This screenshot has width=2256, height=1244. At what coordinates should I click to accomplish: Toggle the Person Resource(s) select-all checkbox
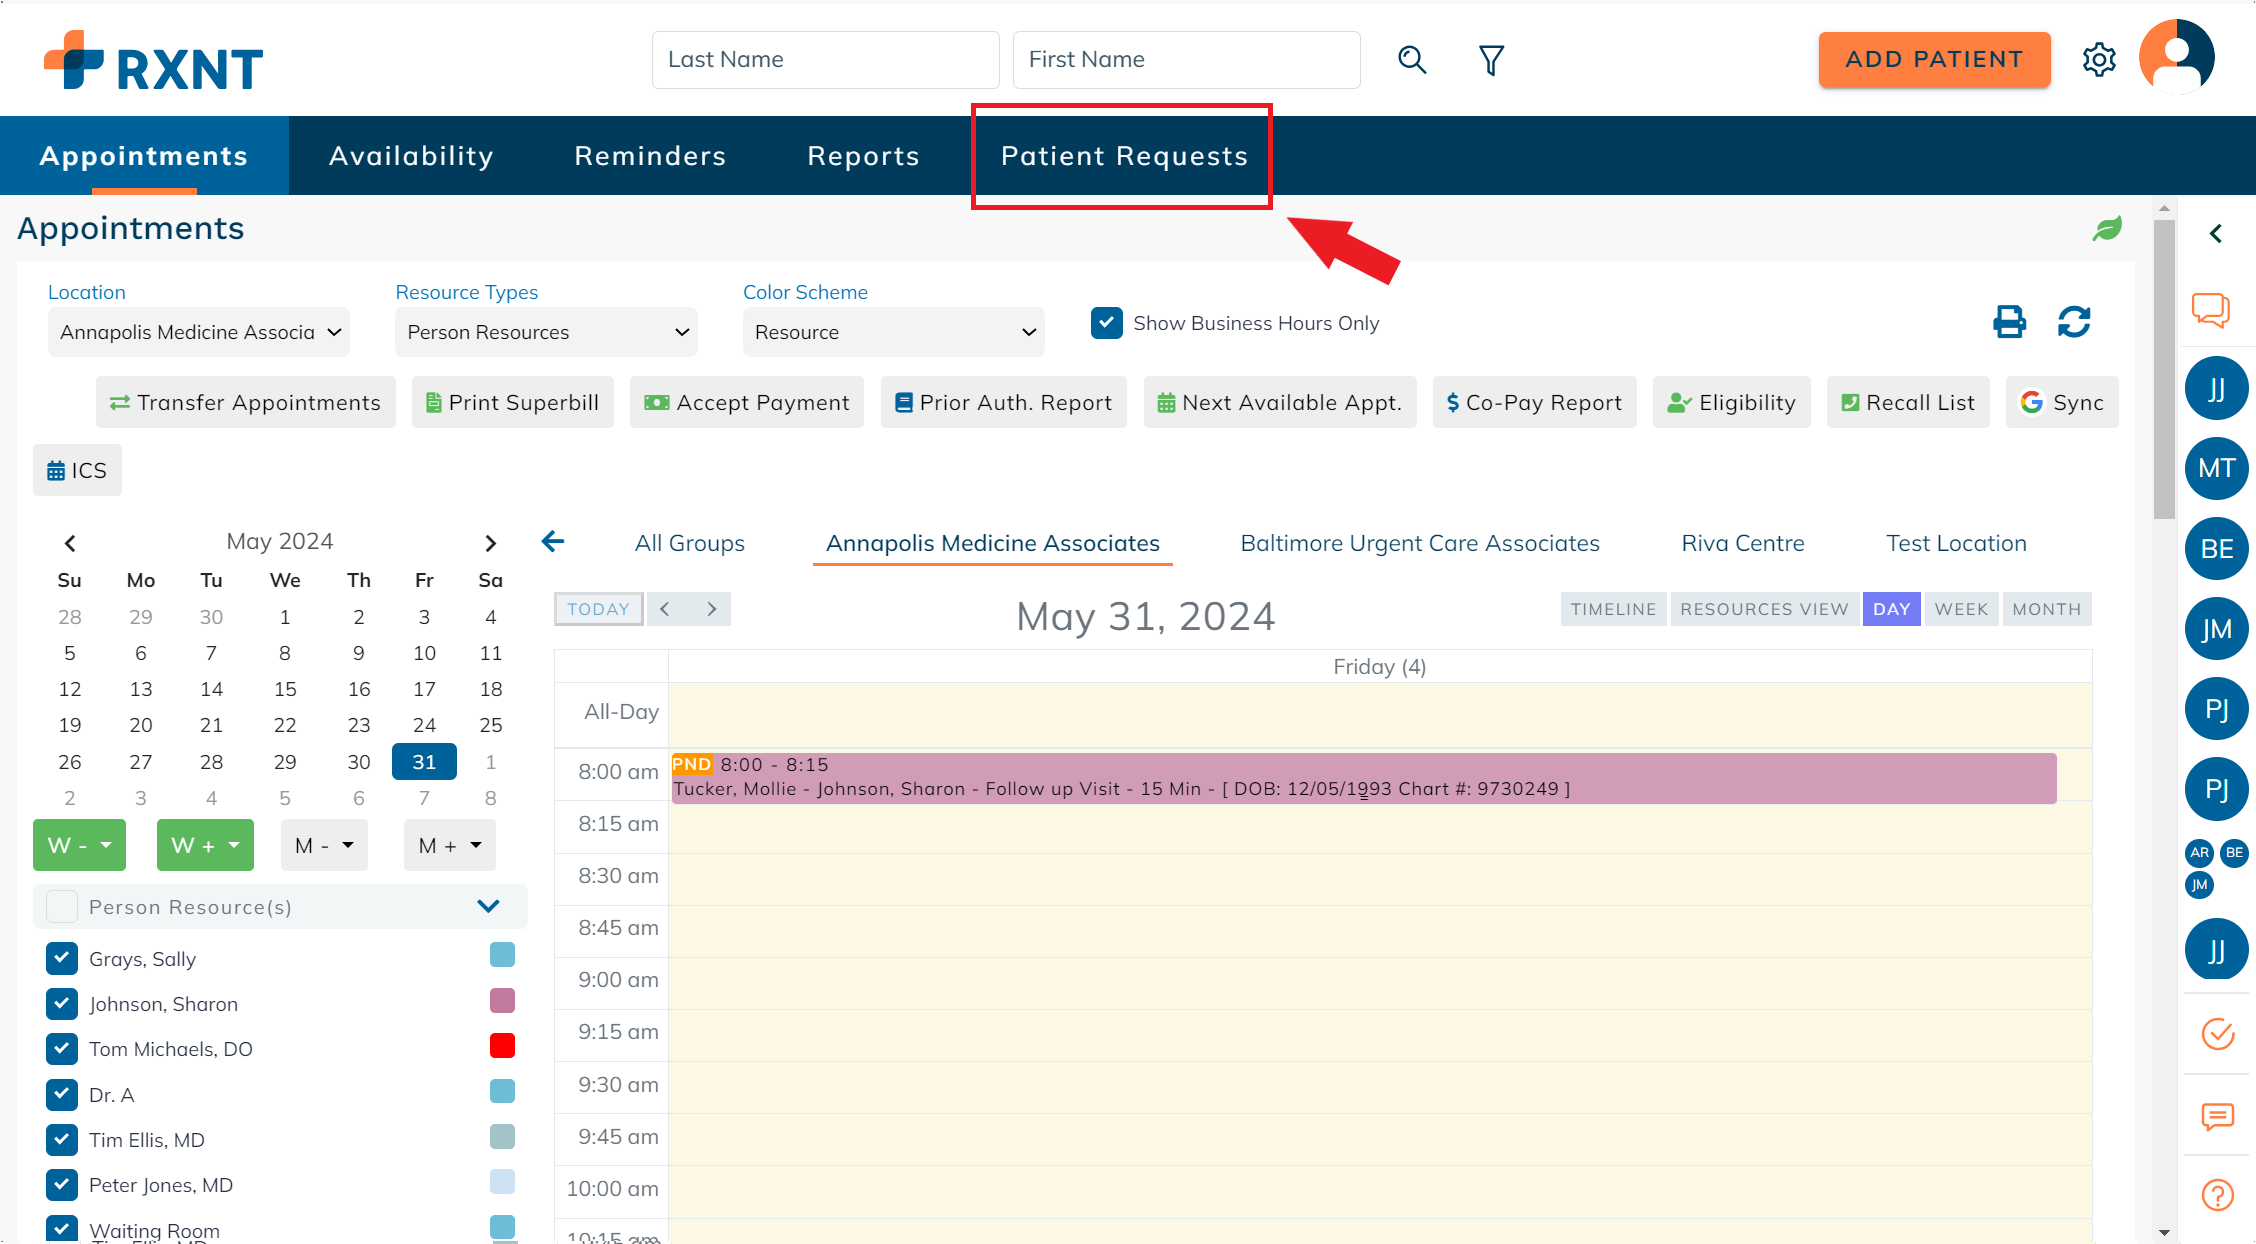(x=62, y=906)
